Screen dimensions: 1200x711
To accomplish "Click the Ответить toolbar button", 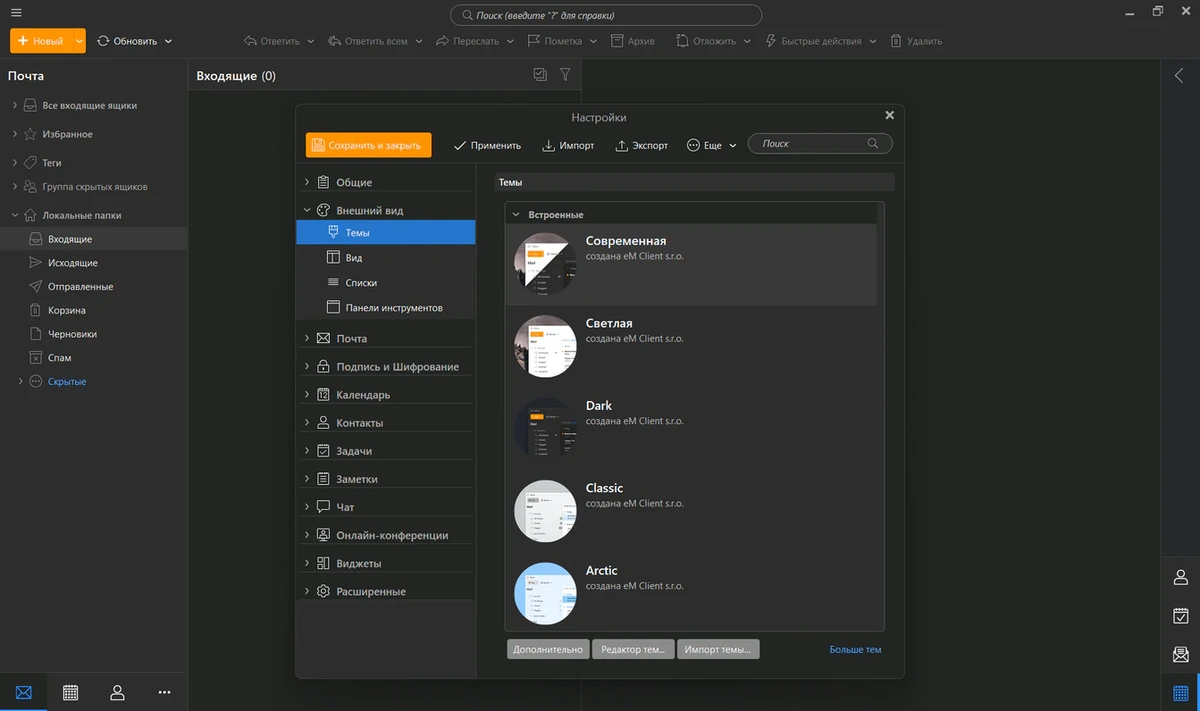I will [271, 41].
